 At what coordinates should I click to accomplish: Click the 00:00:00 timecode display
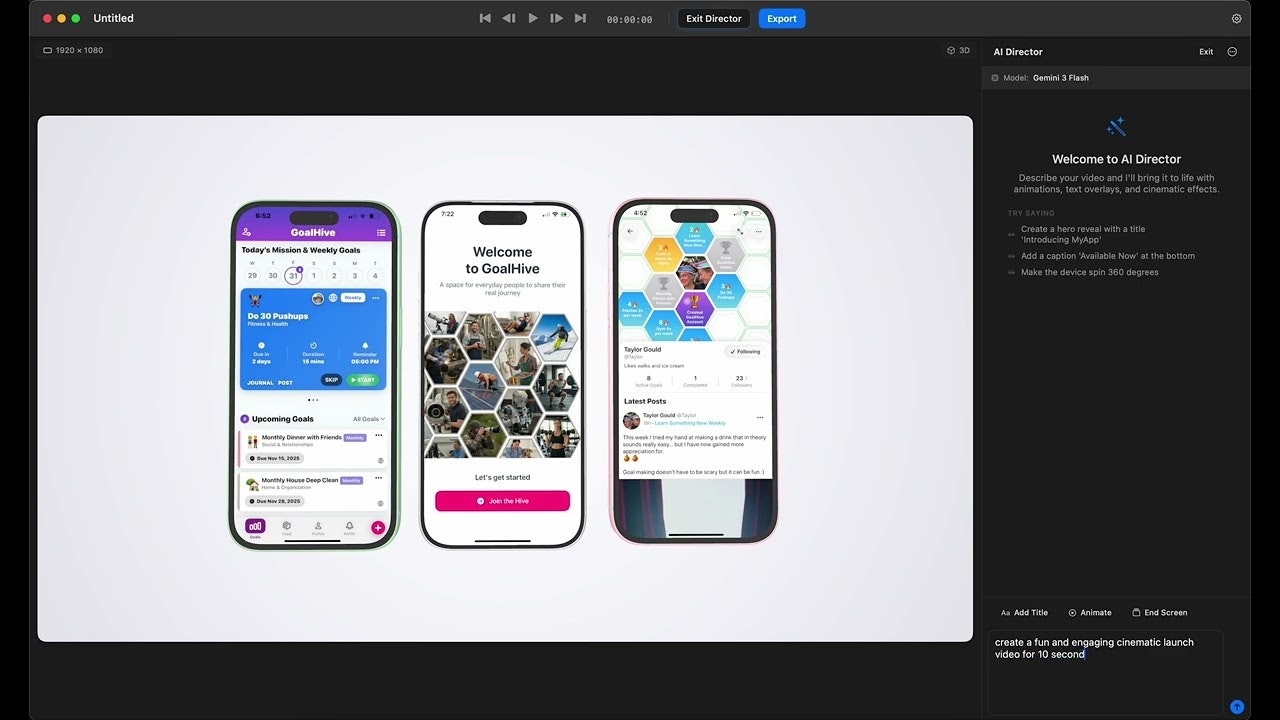(x=629, y=19)
